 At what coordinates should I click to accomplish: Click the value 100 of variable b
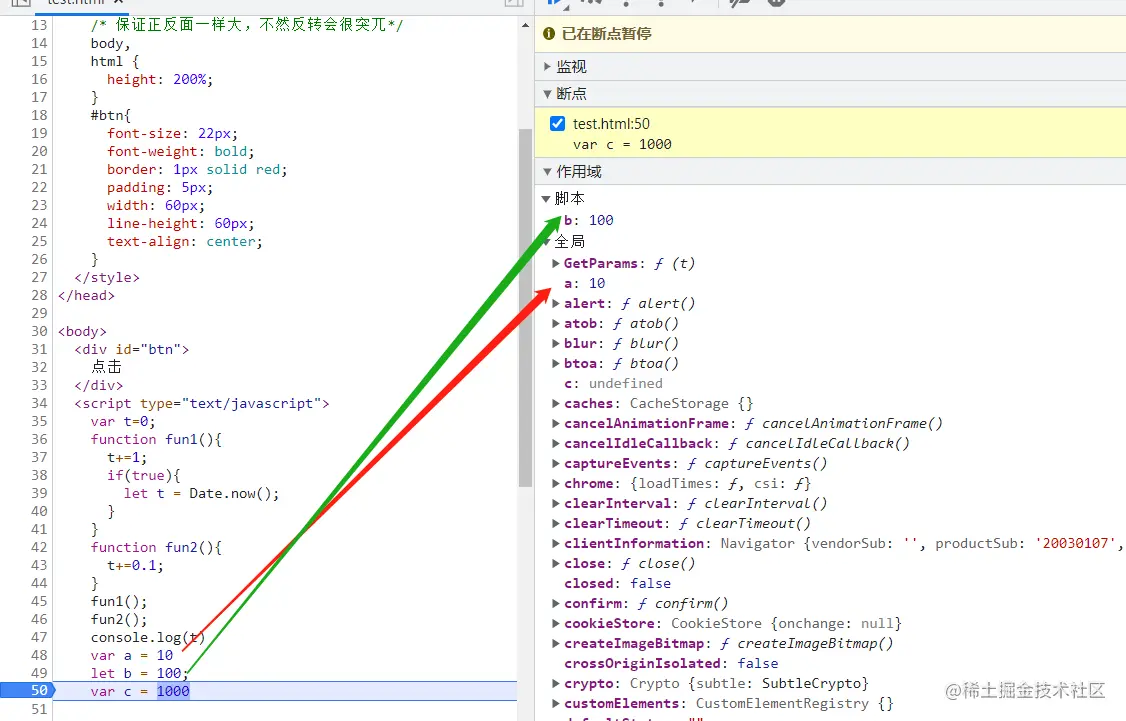tap(601, 220)
